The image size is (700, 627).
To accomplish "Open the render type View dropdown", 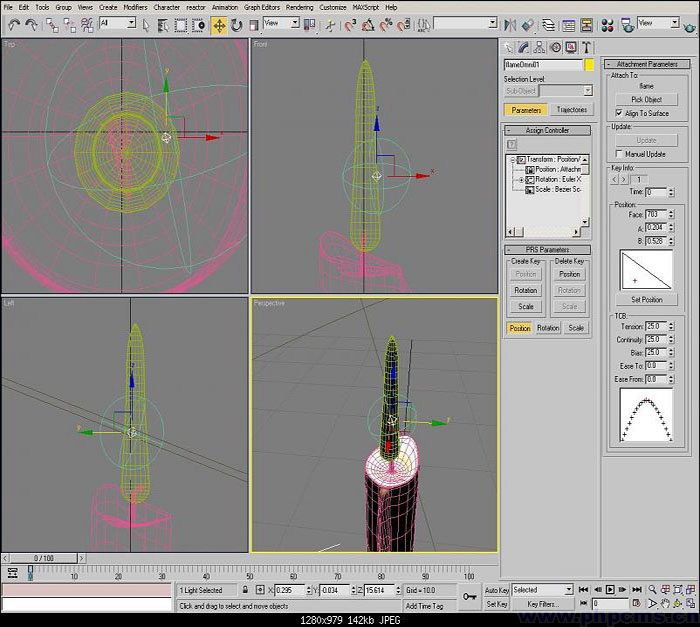I will pyautogui.click(x=658, y=22).
